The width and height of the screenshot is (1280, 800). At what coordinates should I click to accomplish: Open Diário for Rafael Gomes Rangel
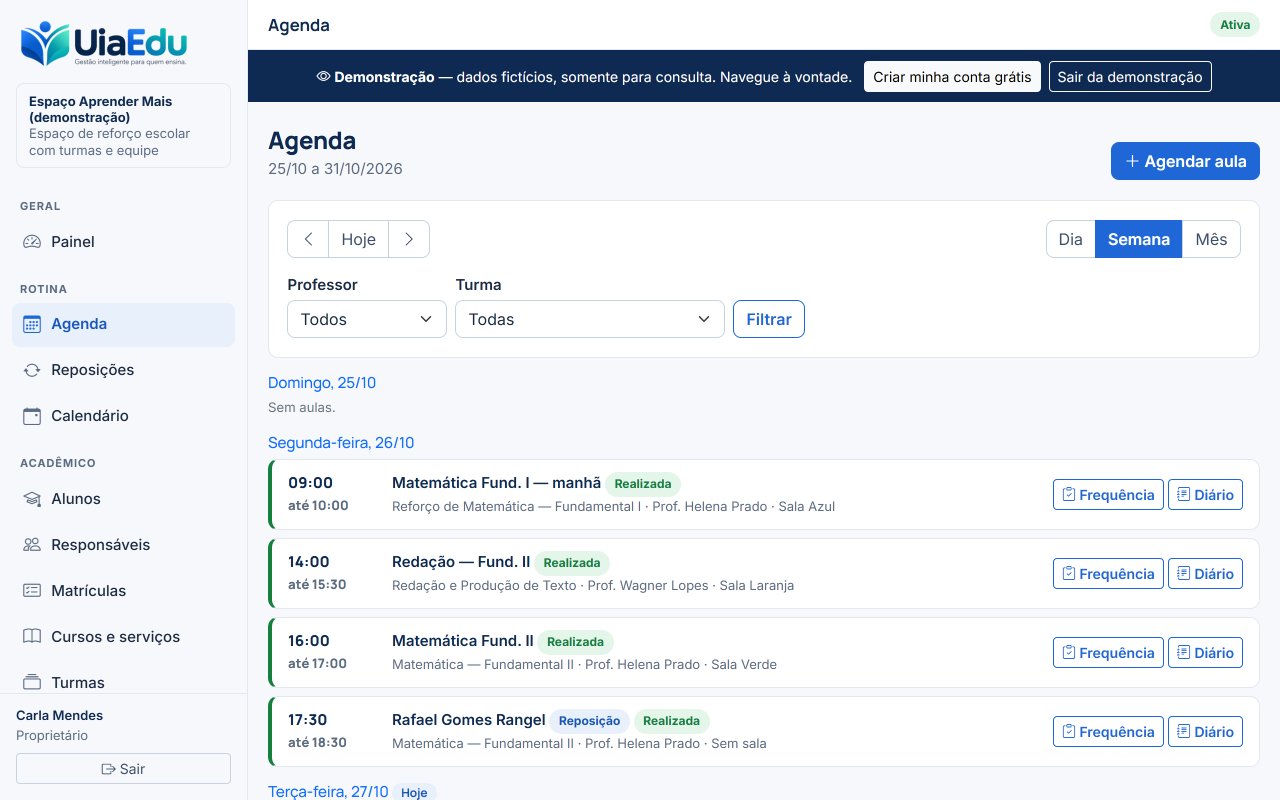(1205, 732)
